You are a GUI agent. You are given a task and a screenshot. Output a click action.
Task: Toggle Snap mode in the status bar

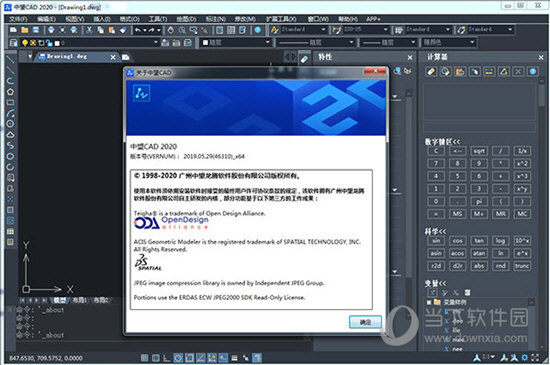pos(145,358)
